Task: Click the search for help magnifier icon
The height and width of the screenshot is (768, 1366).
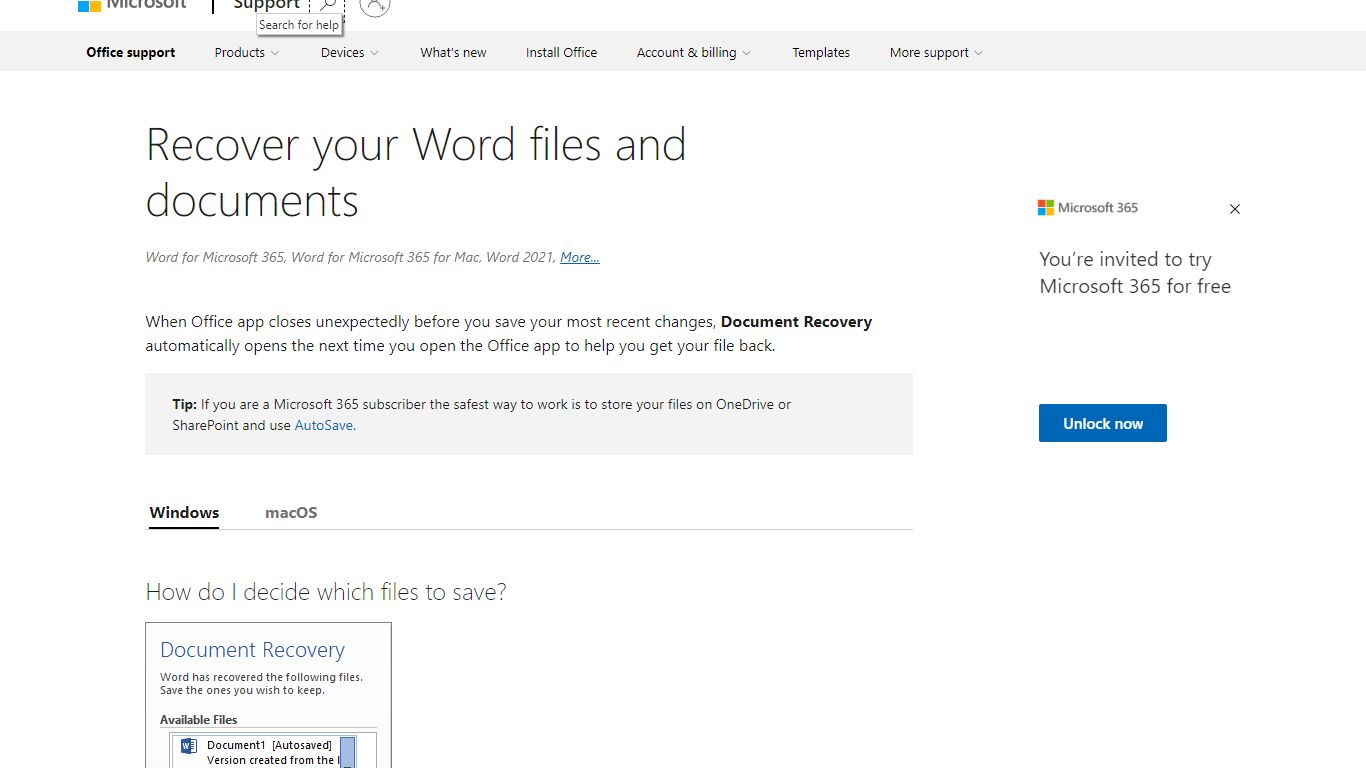Action: pyautogui.click(x=327, y=5)
